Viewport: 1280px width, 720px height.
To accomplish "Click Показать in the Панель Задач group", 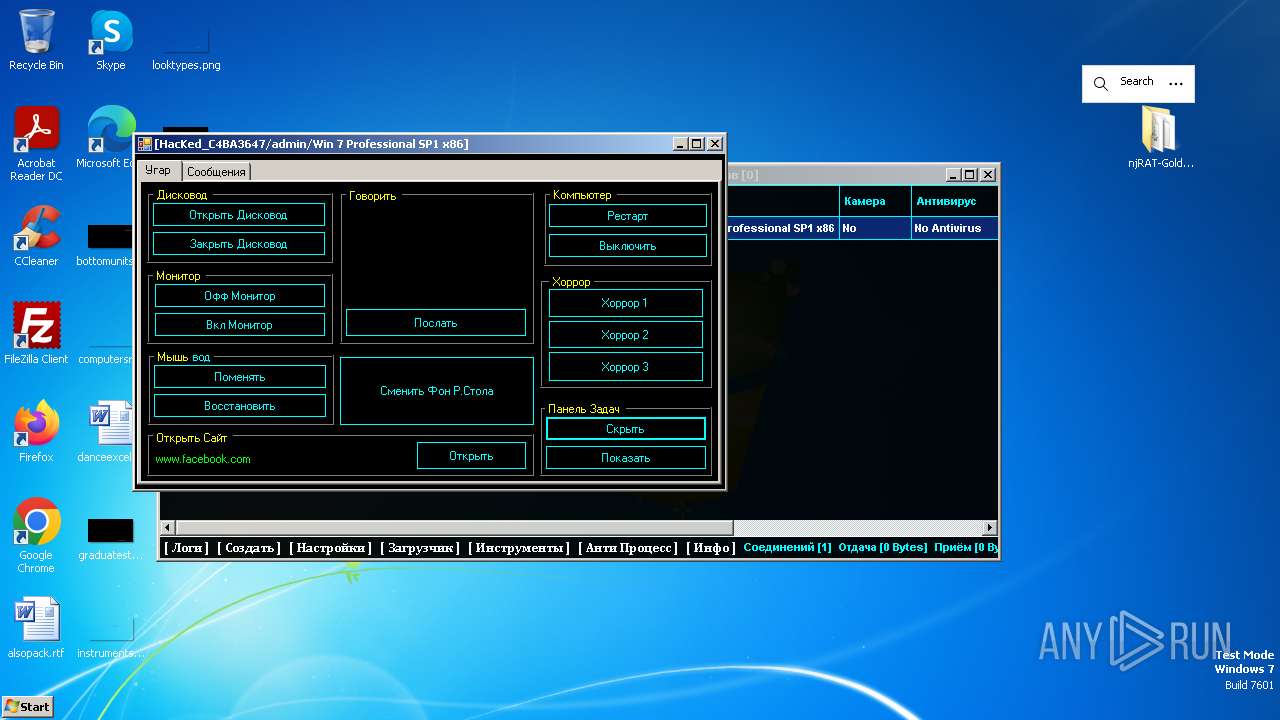I will 626,458.
